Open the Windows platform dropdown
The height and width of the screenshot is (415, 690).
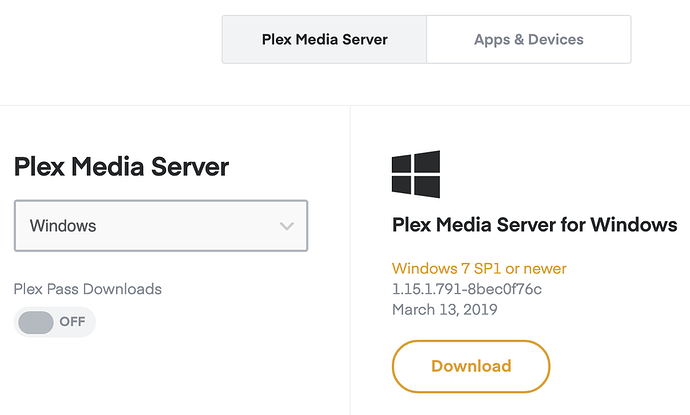160,226
